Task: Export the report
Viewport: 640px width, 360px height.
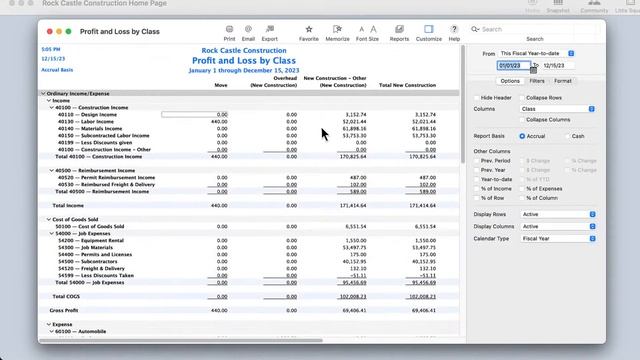Action: (x=269, y=33)
